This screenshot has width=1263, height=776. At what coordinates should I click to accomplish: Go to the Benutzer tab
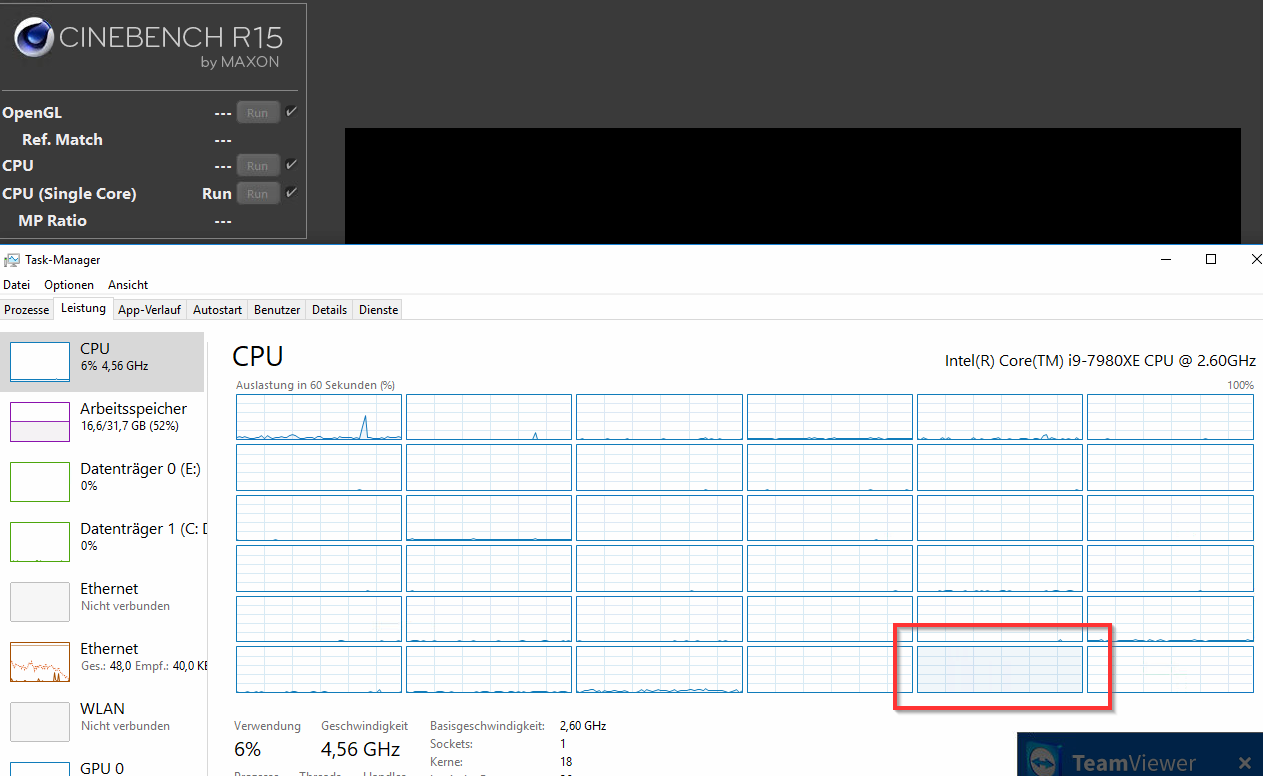277,310
